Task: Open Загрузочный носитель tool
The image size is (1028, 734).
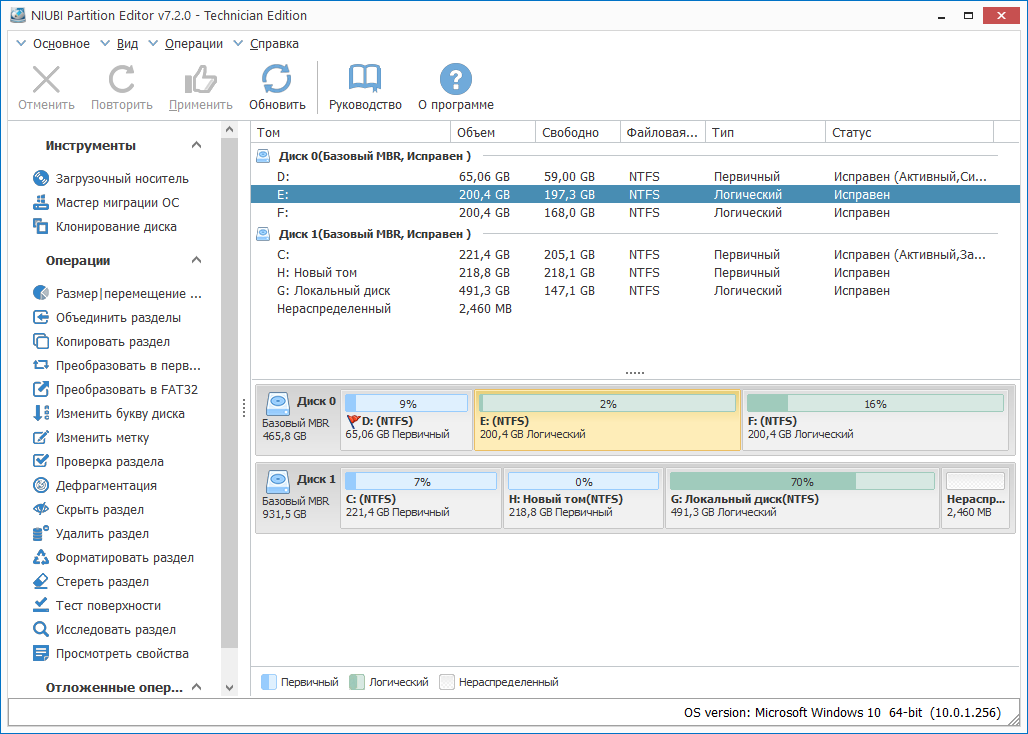Action: tap(121, 179)
